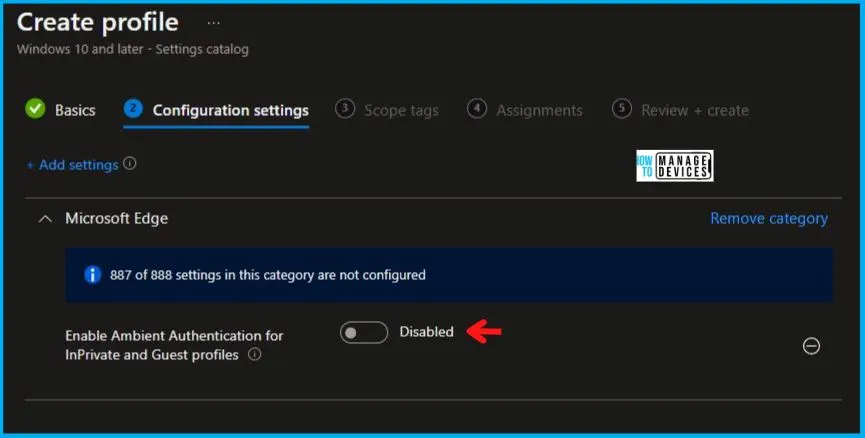Collapse the Microsoft Edge category
The width and height of the screenshot is (865, 438).
(x=45, y=219)
